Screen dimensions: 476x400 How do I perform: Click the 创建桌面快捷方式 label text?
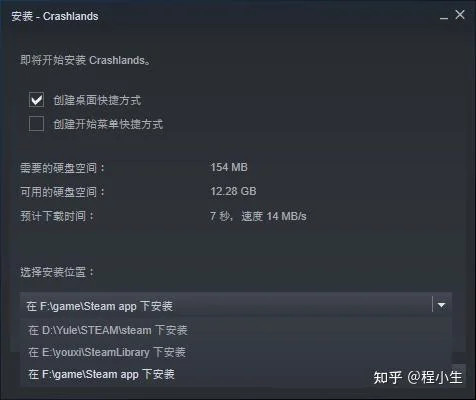coord(97,100)
